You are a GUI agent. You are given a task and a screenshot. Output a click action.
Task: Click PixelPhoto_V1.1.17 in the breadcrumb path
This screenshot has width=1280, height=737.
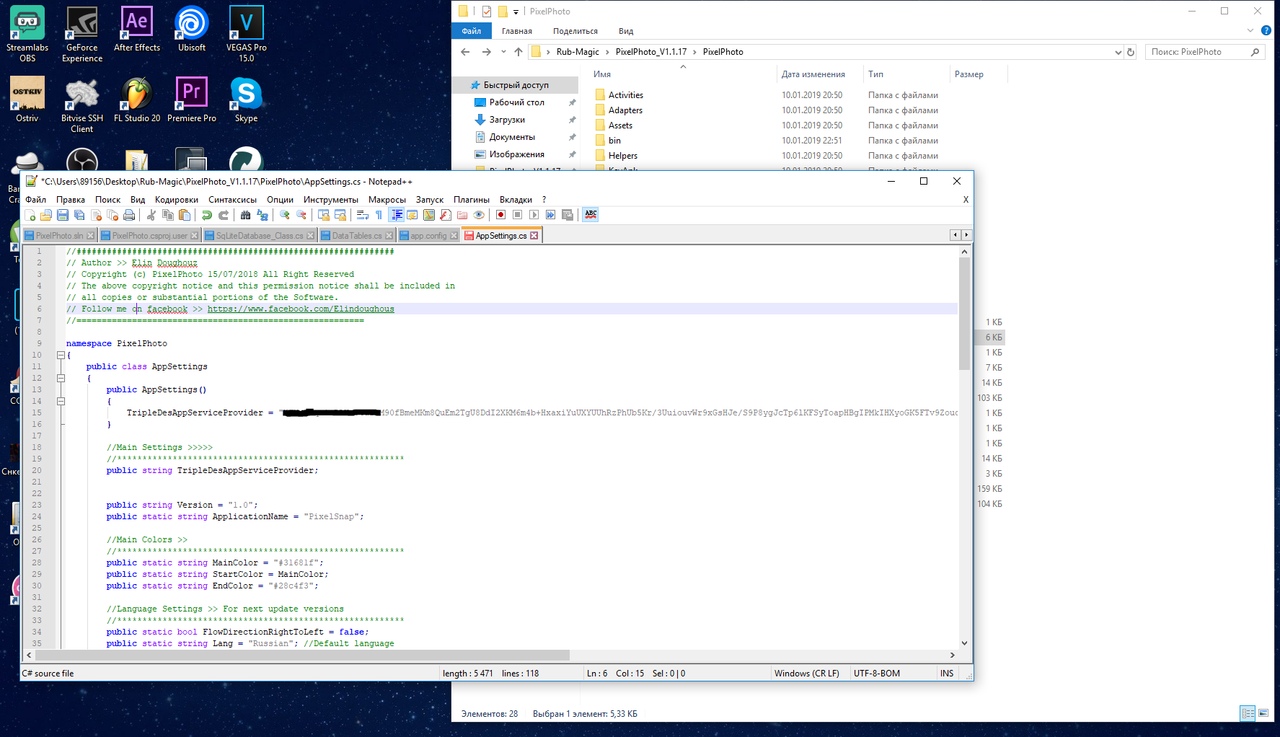click(x=652, y=52)
